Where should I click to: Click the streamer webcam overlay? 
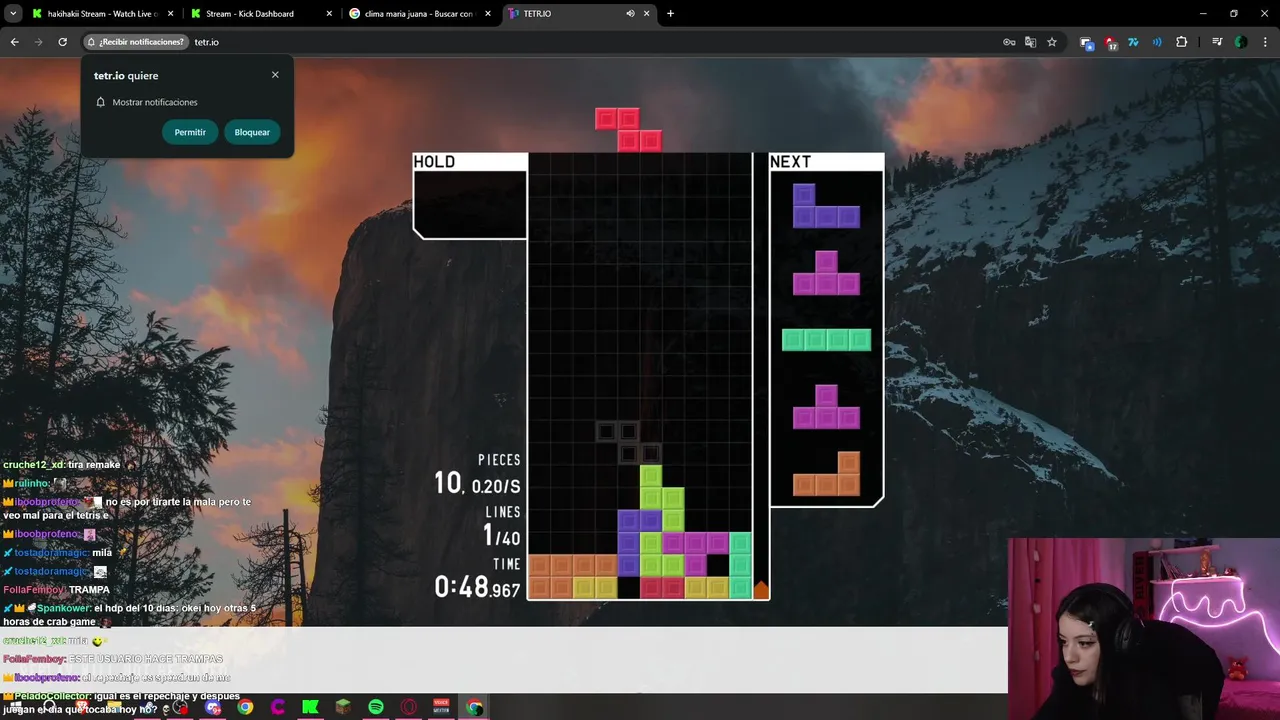point(1144,629)
